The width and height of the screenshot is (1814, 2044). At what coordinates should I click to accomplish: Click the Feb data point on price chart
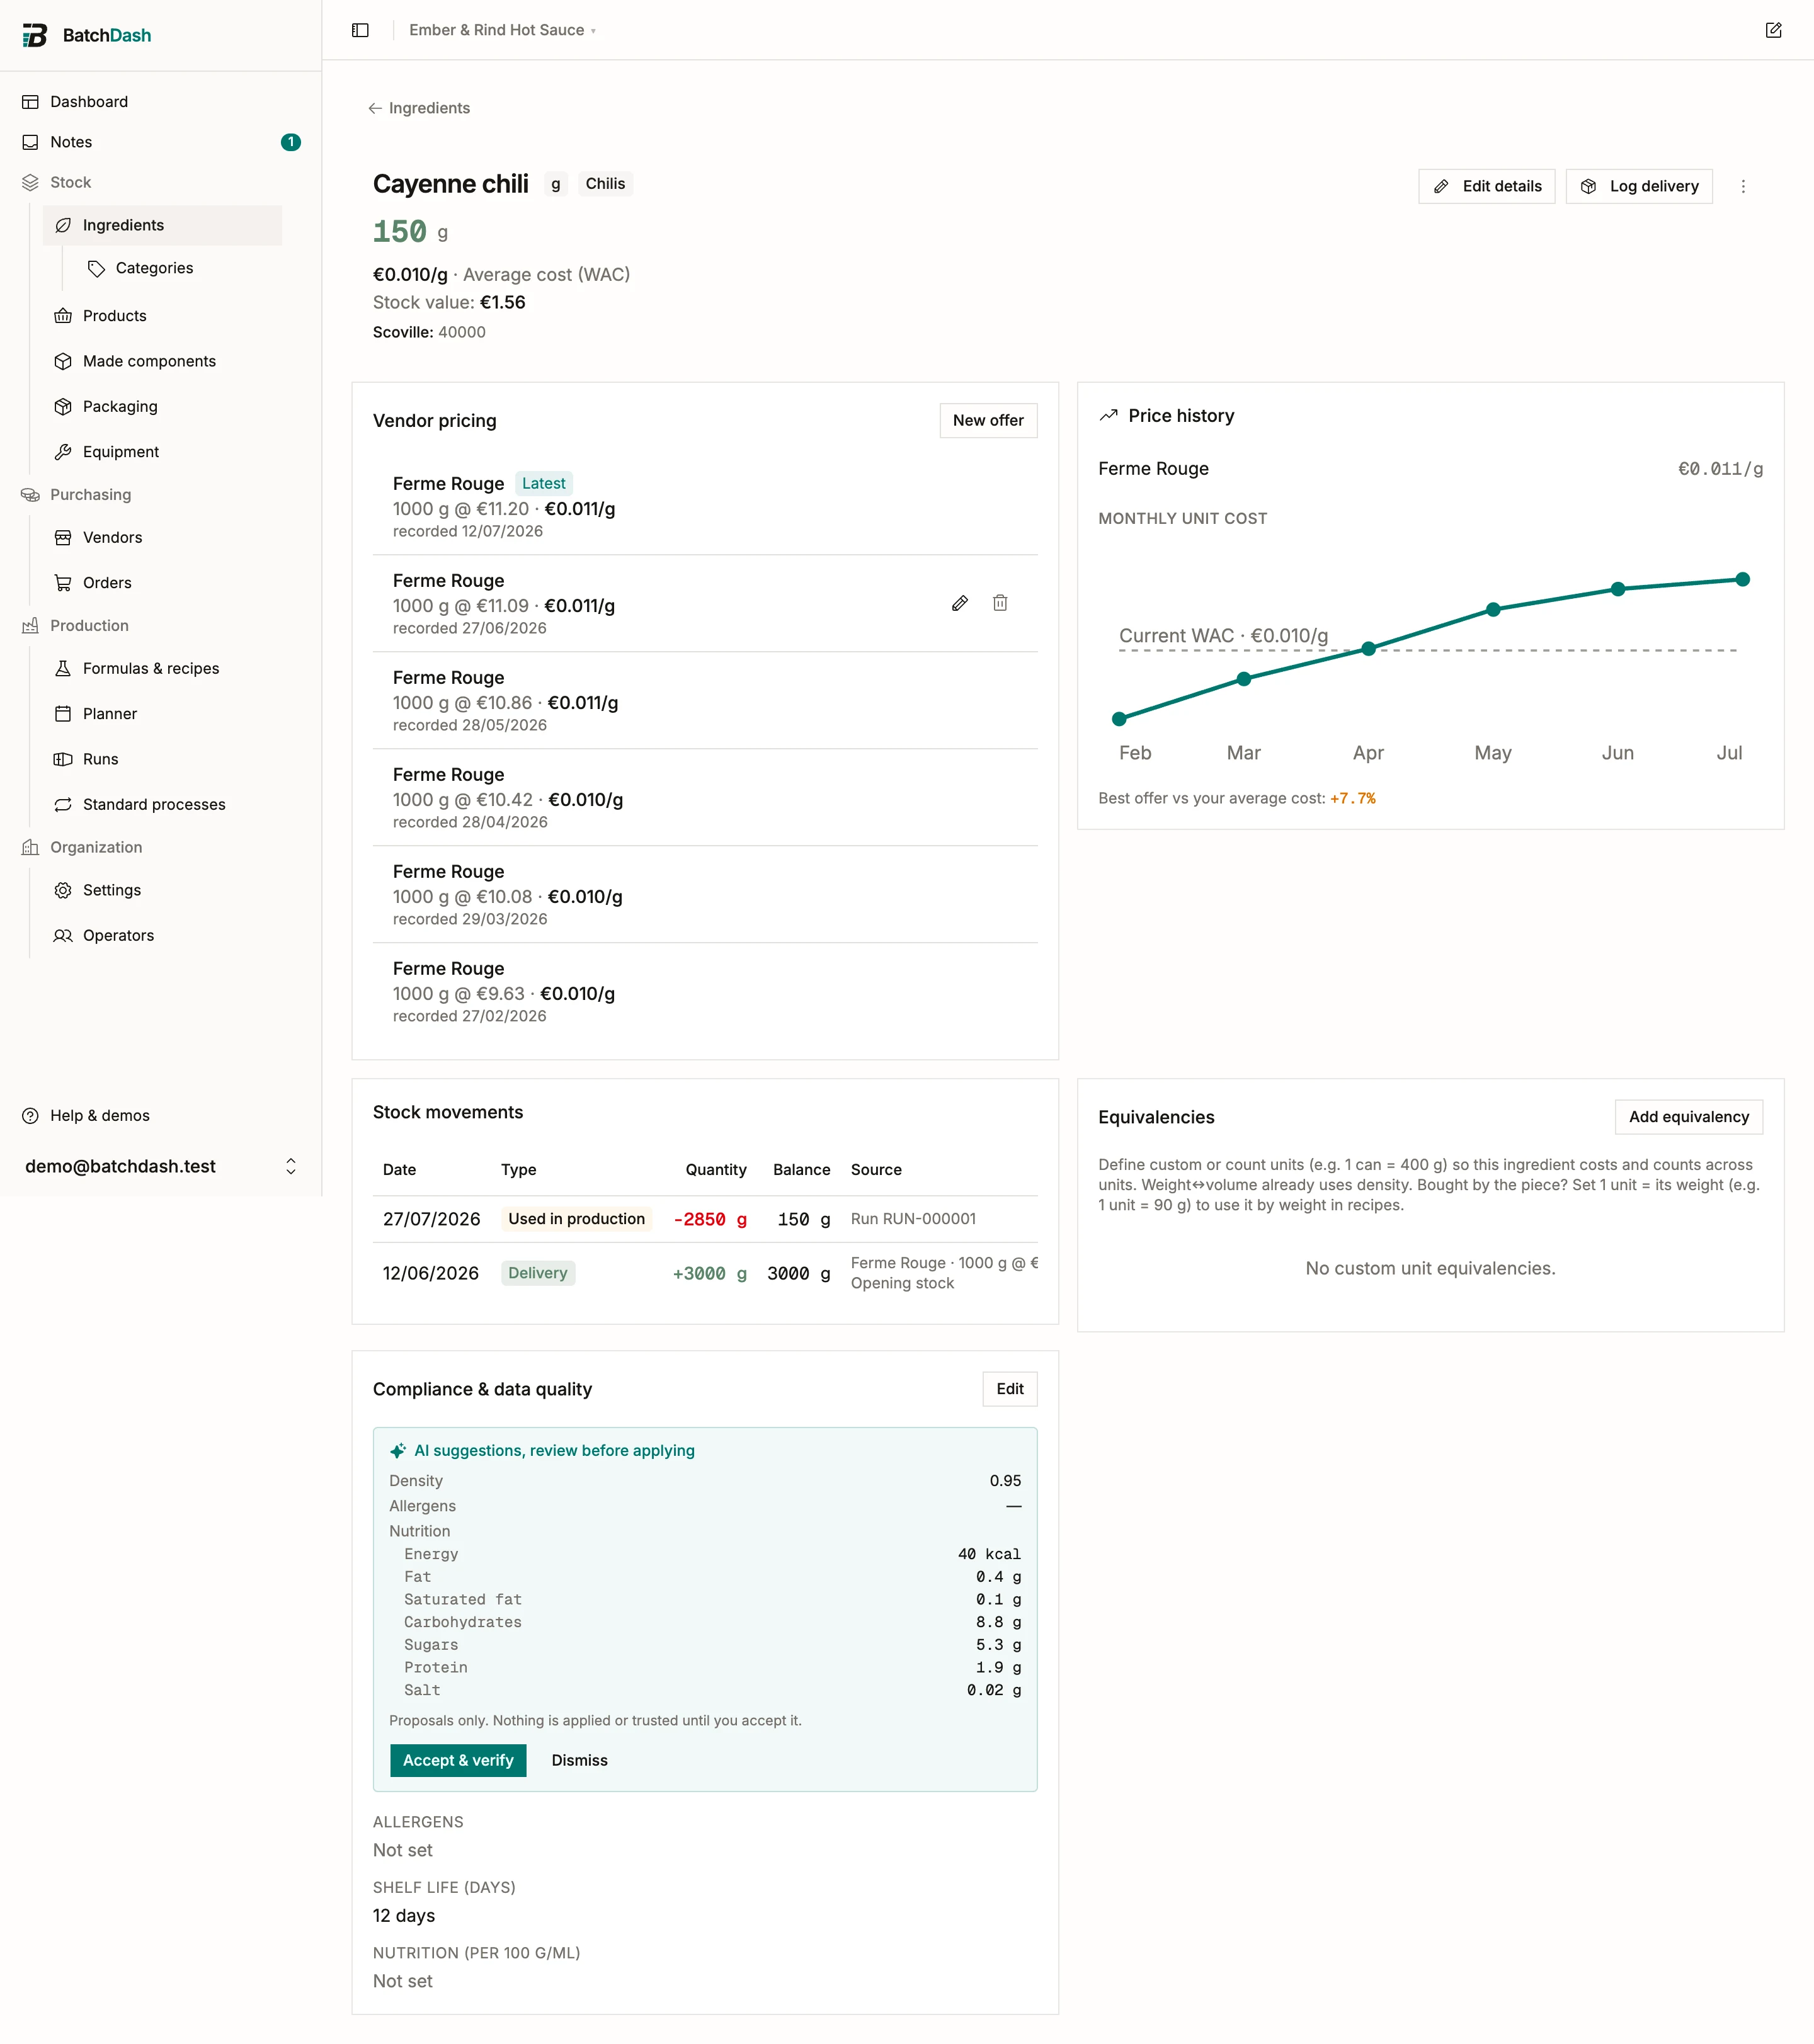click(1119, 719)
